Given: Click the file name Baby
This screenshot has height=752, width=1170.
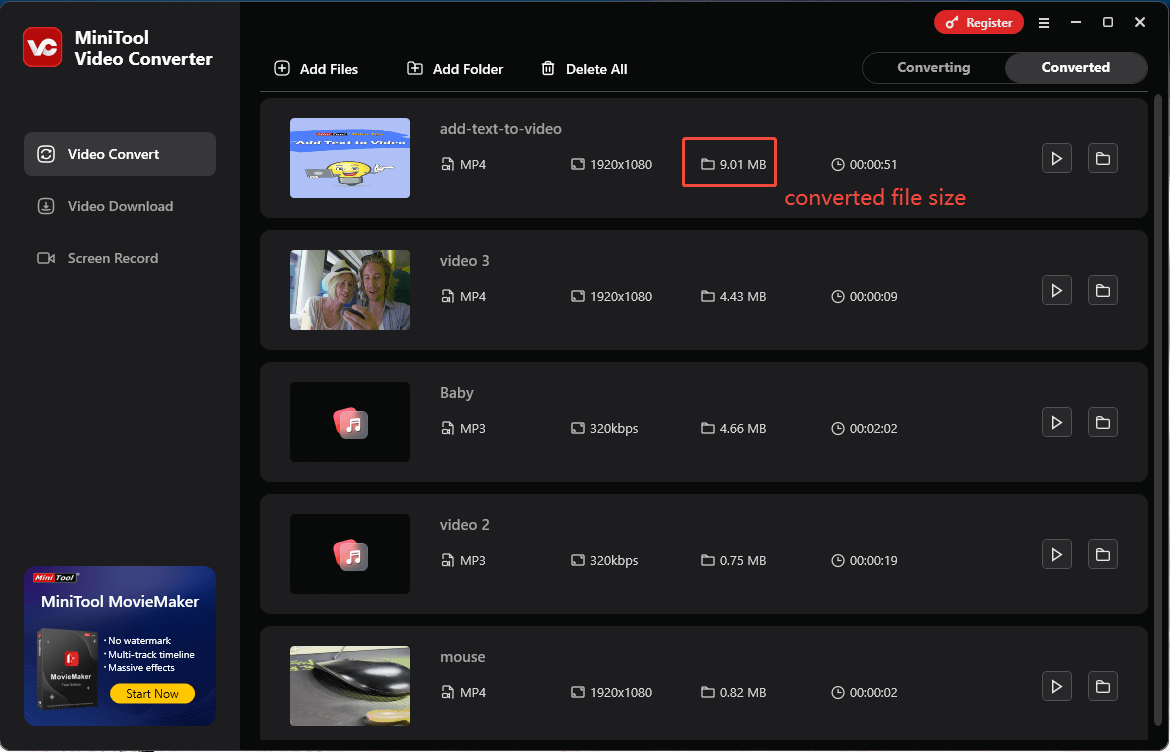Looking at the screenshot, I should 457,393.
